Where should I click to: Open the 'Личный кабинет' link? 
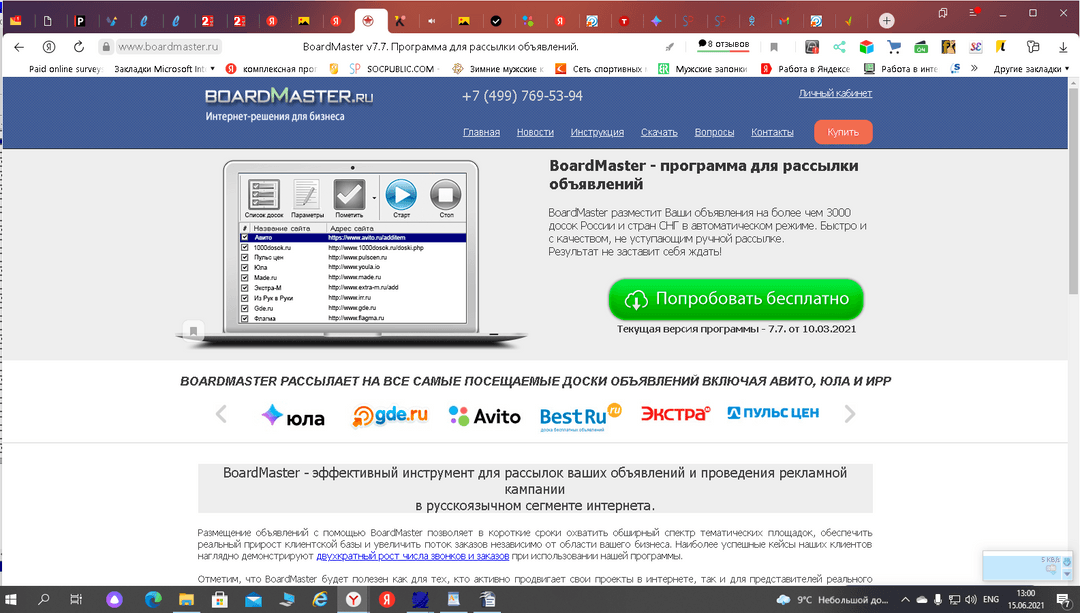coord(835,93)
